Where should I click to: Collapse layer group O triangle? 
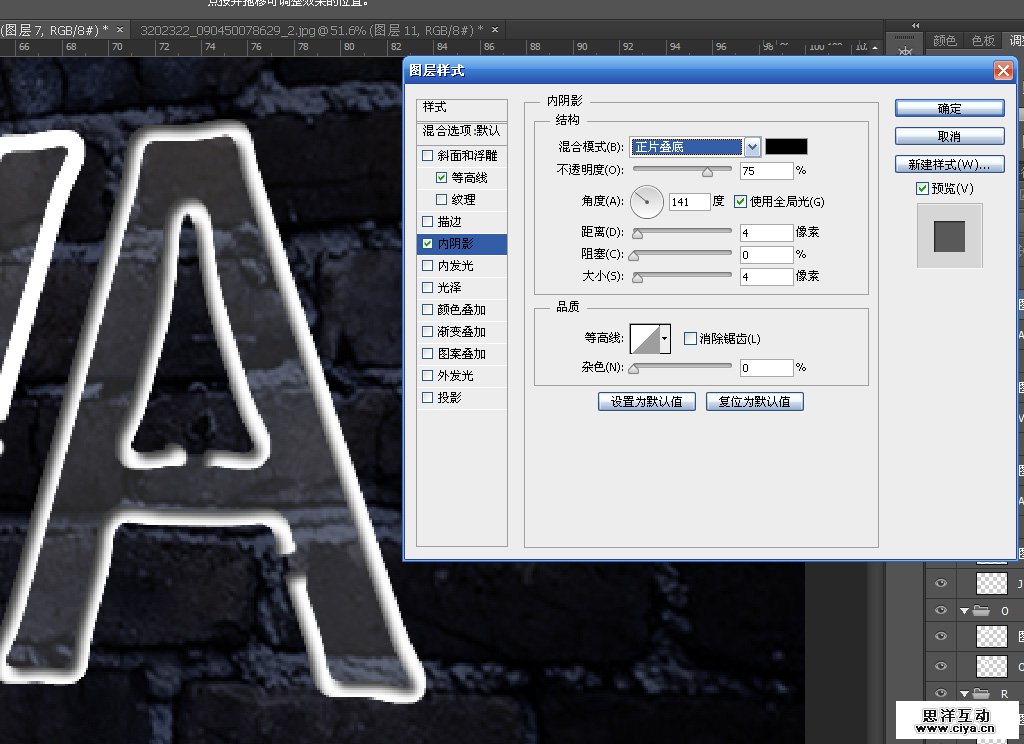coord(965,611)
